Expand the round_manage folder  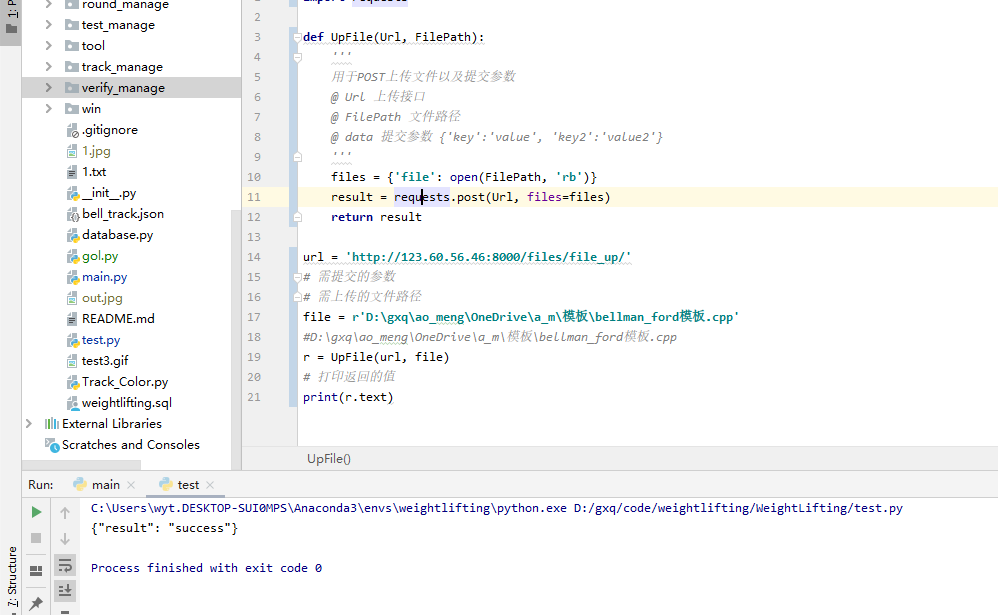coord(48,4)
